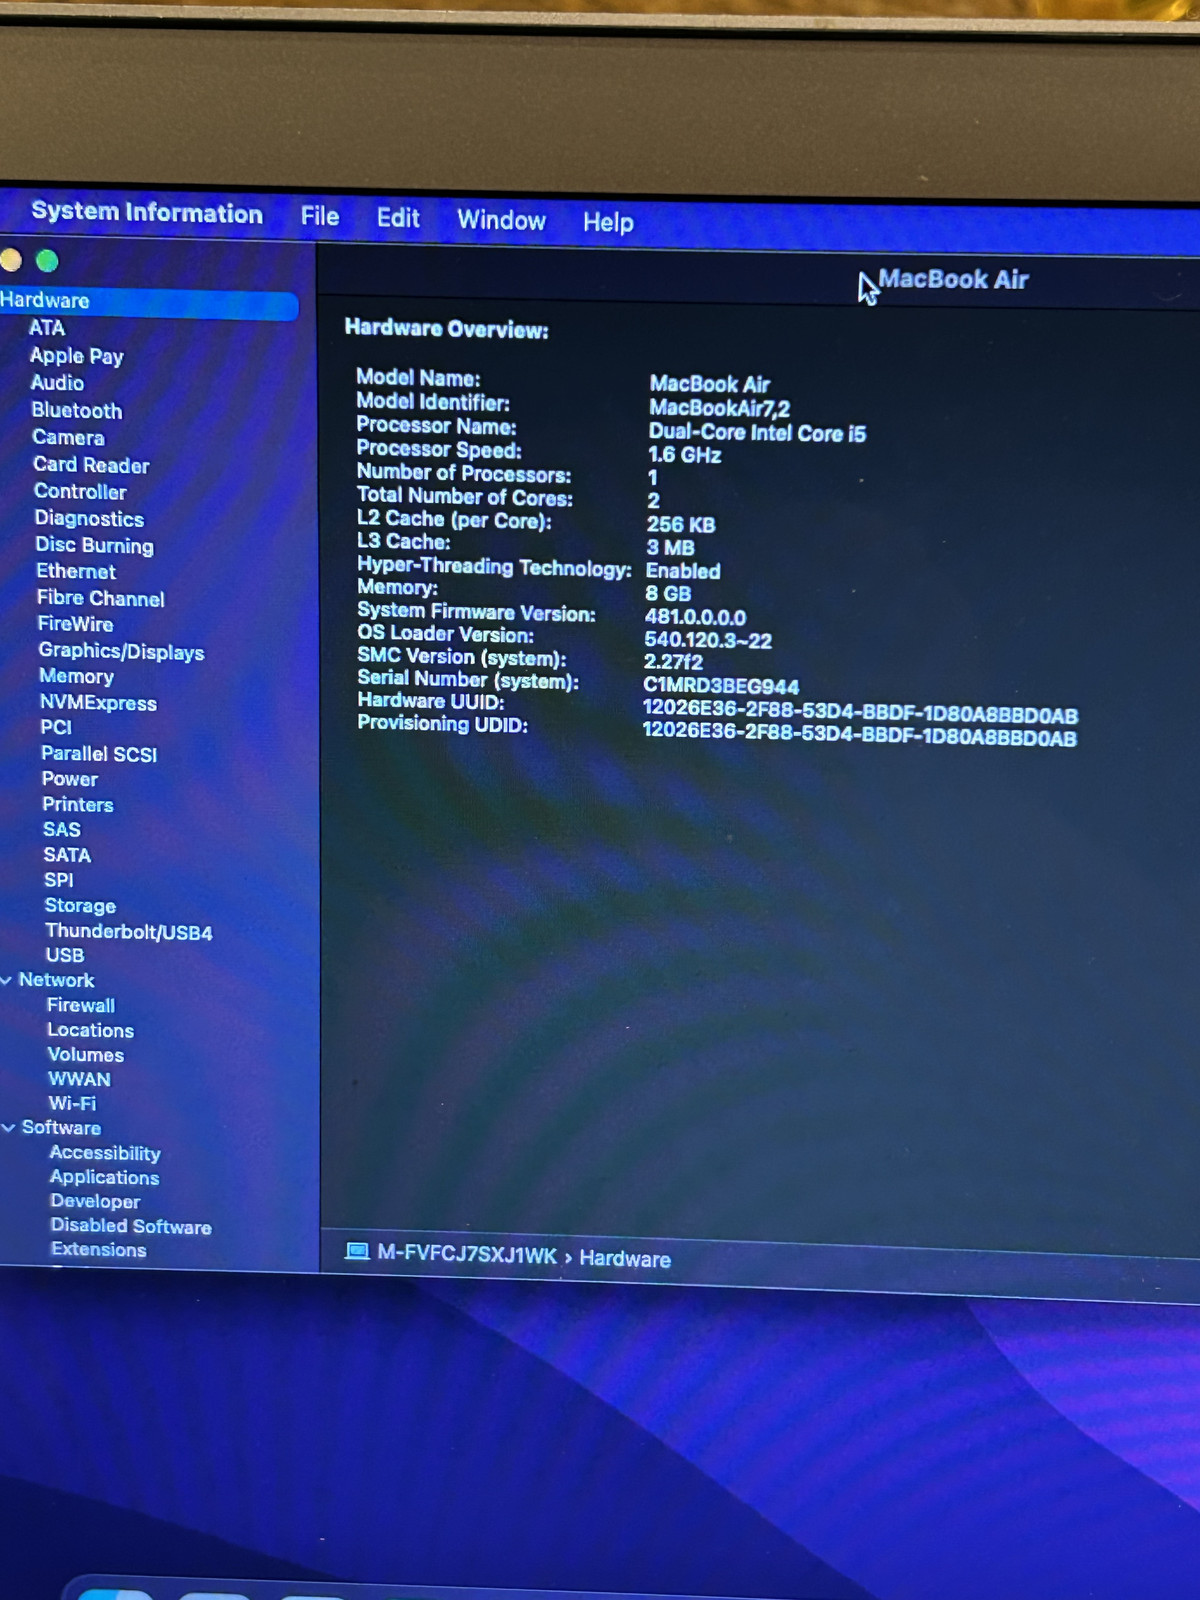Click the MacBookAir7,2 model identifier

click(x=720, y=408)
